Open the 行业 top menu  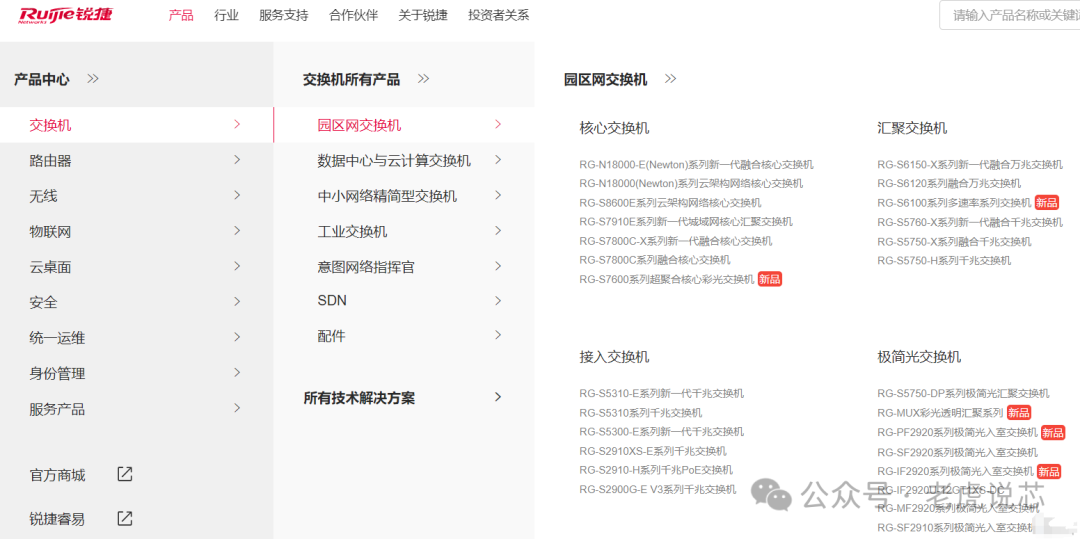pos(227,15)
